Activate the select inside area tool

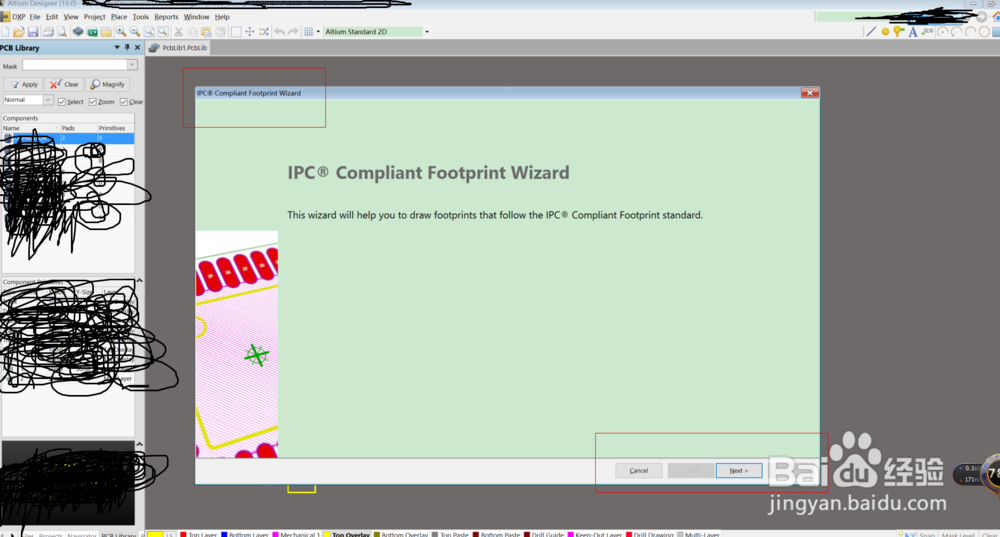[236, 32]
